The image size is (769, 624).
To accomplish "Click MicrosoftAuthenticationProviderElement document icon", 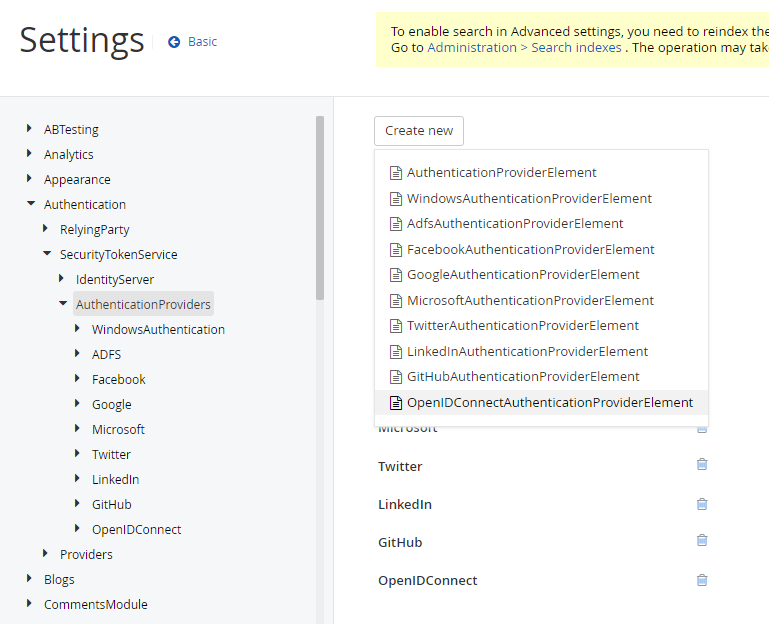I will (395, 301).
